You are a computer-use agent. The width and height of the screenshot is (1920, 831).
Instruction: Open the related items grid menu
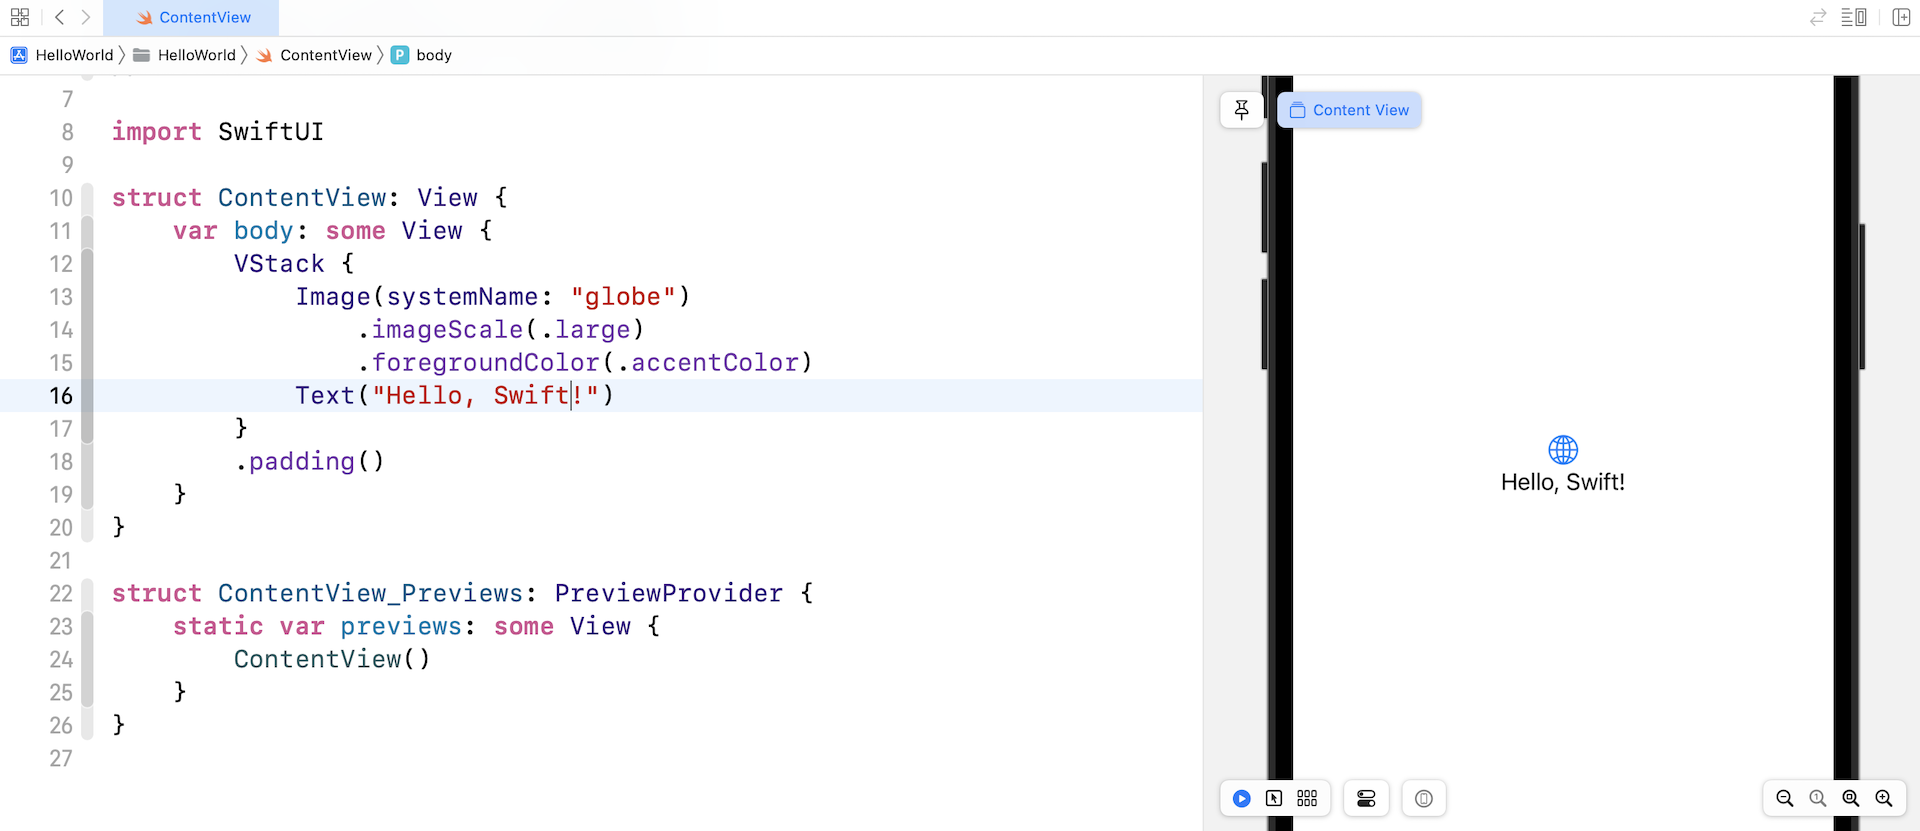tap(20, 17)
